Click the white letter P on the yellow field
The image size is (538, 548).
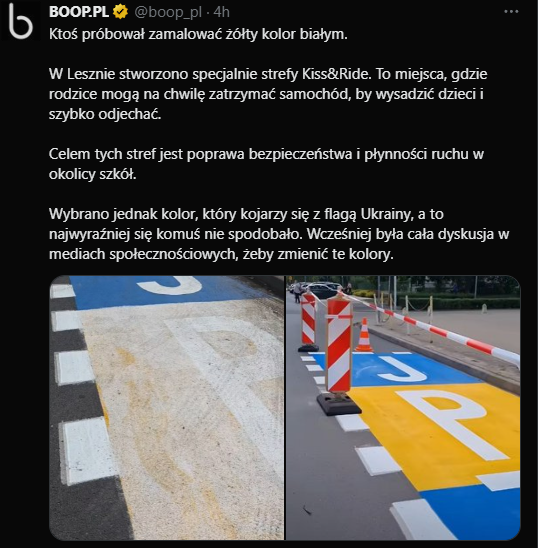452,422
